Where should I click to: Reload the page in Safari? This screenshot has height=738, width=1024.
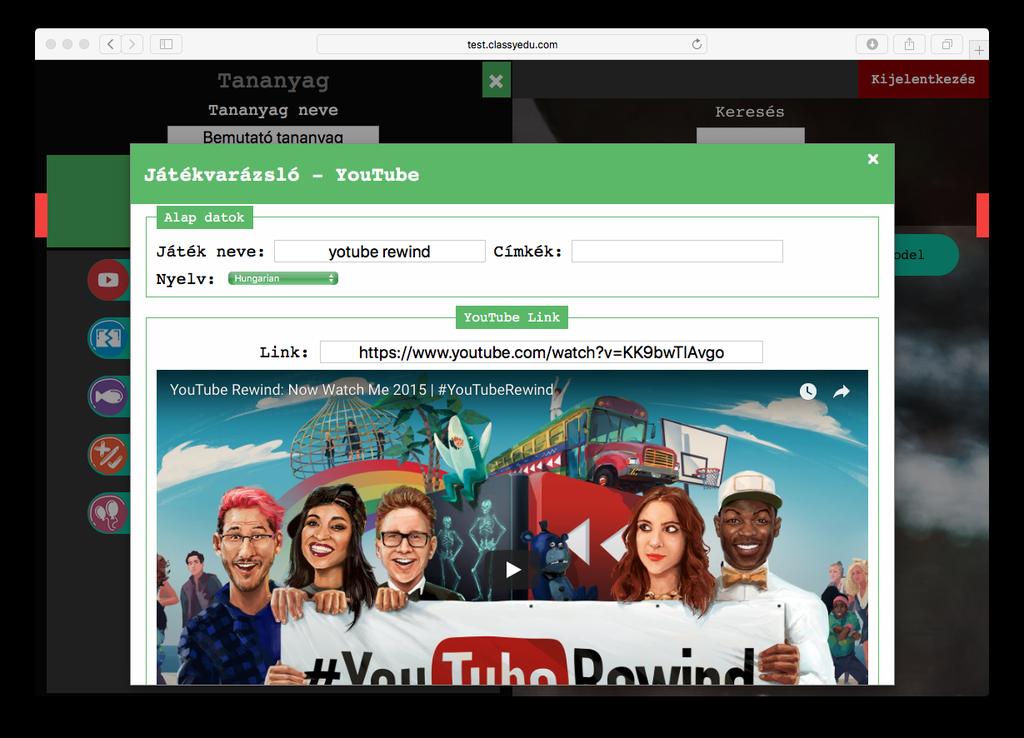[x=697, y=44]
